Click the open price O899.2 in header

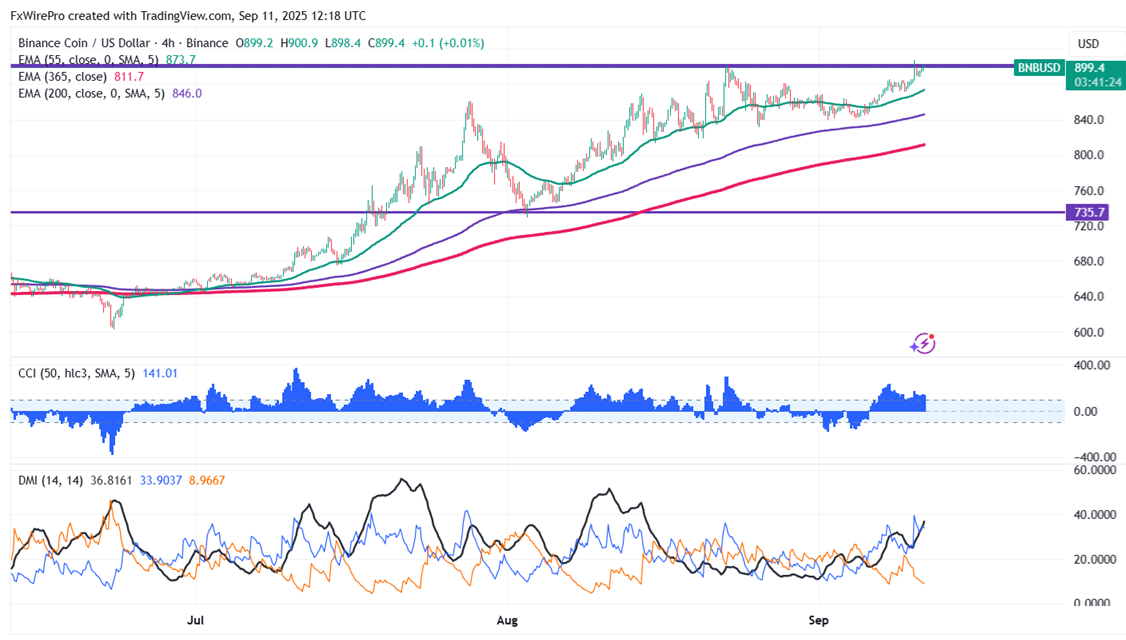click(254, 43)
